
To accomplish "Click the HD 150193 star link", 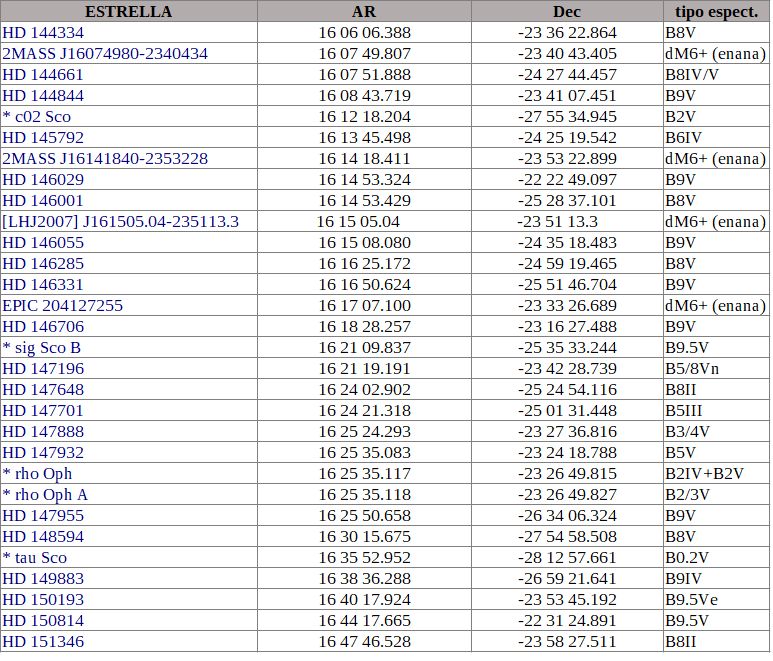I will 43,599.
